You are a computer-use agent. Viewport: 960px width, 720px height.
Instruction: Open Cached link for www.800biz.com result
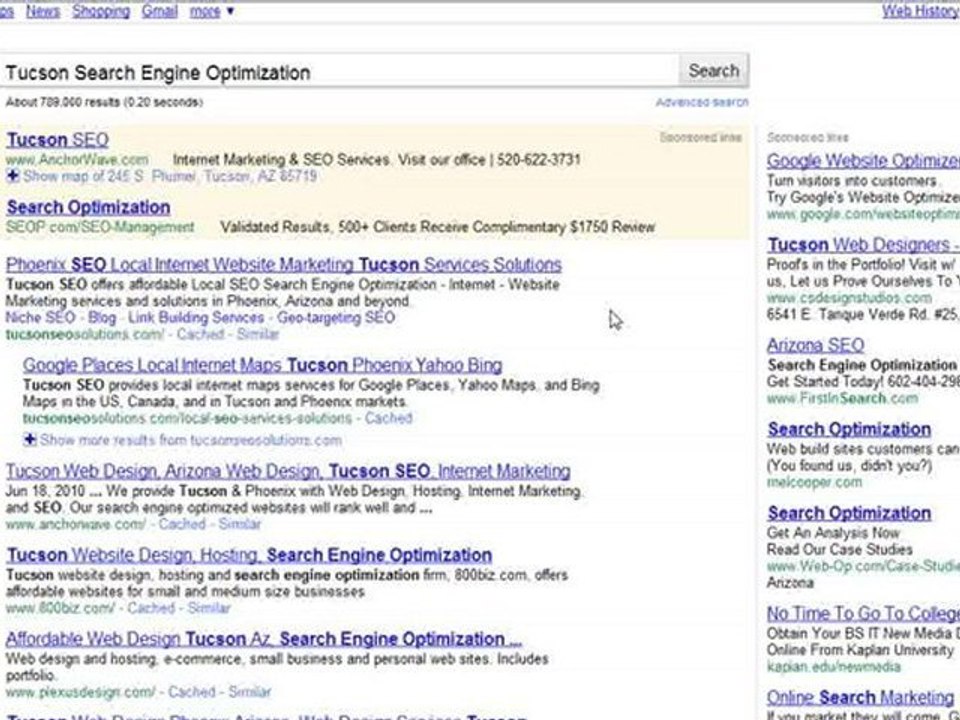(151, 608)
